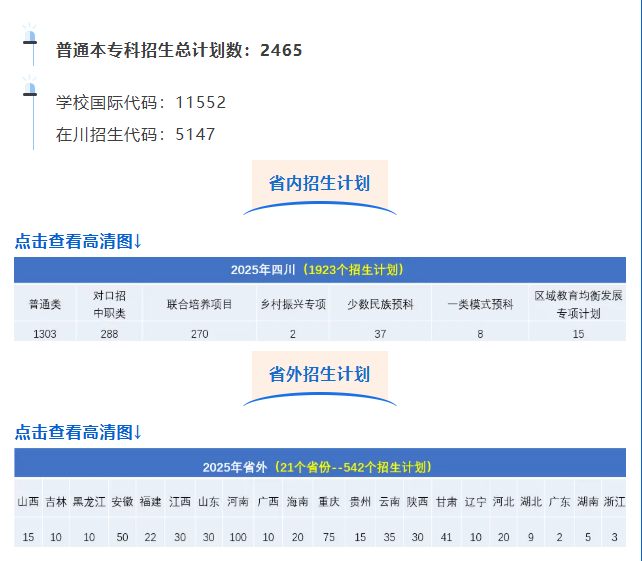Image resolution: width=642 pixels, height=561 pixels.
Task: Select the 广东 province header
Action: [559, 502]
